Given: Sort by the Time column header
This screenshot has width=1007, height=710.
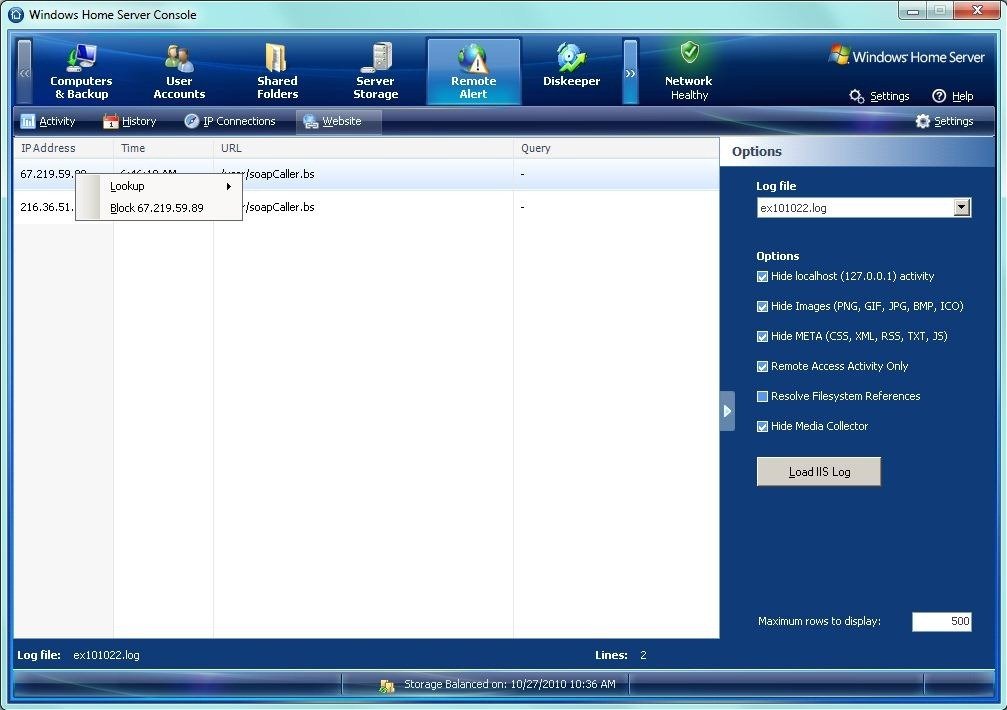Looking at the screenshot, I should pos(164,148).
